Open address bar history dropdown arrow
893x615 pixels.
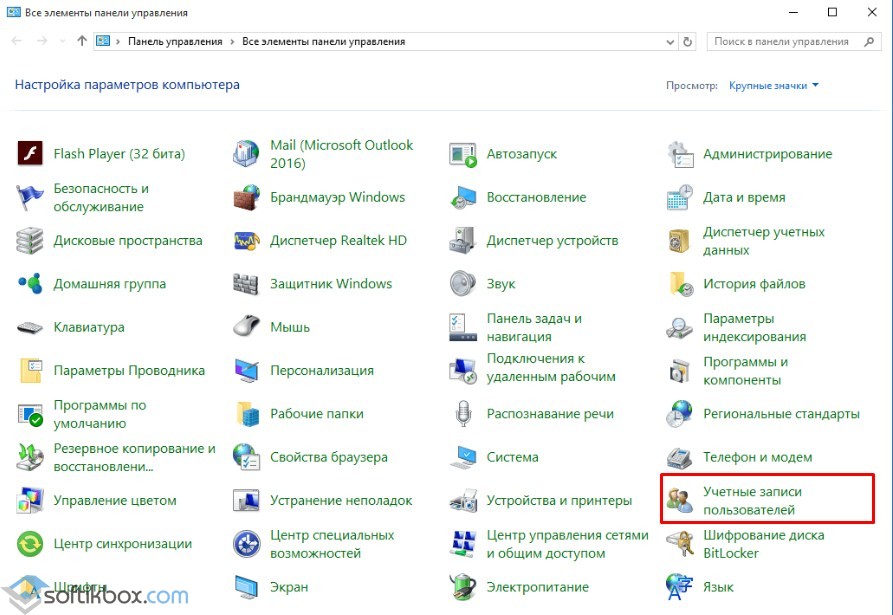coord(670,42)
